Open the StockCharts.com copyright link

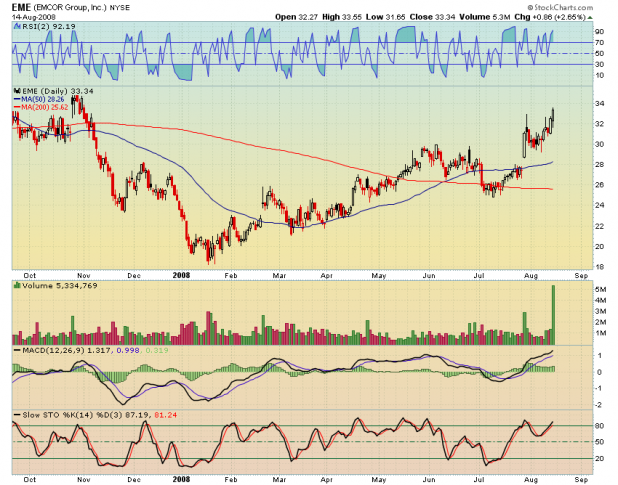coord(560,7)
